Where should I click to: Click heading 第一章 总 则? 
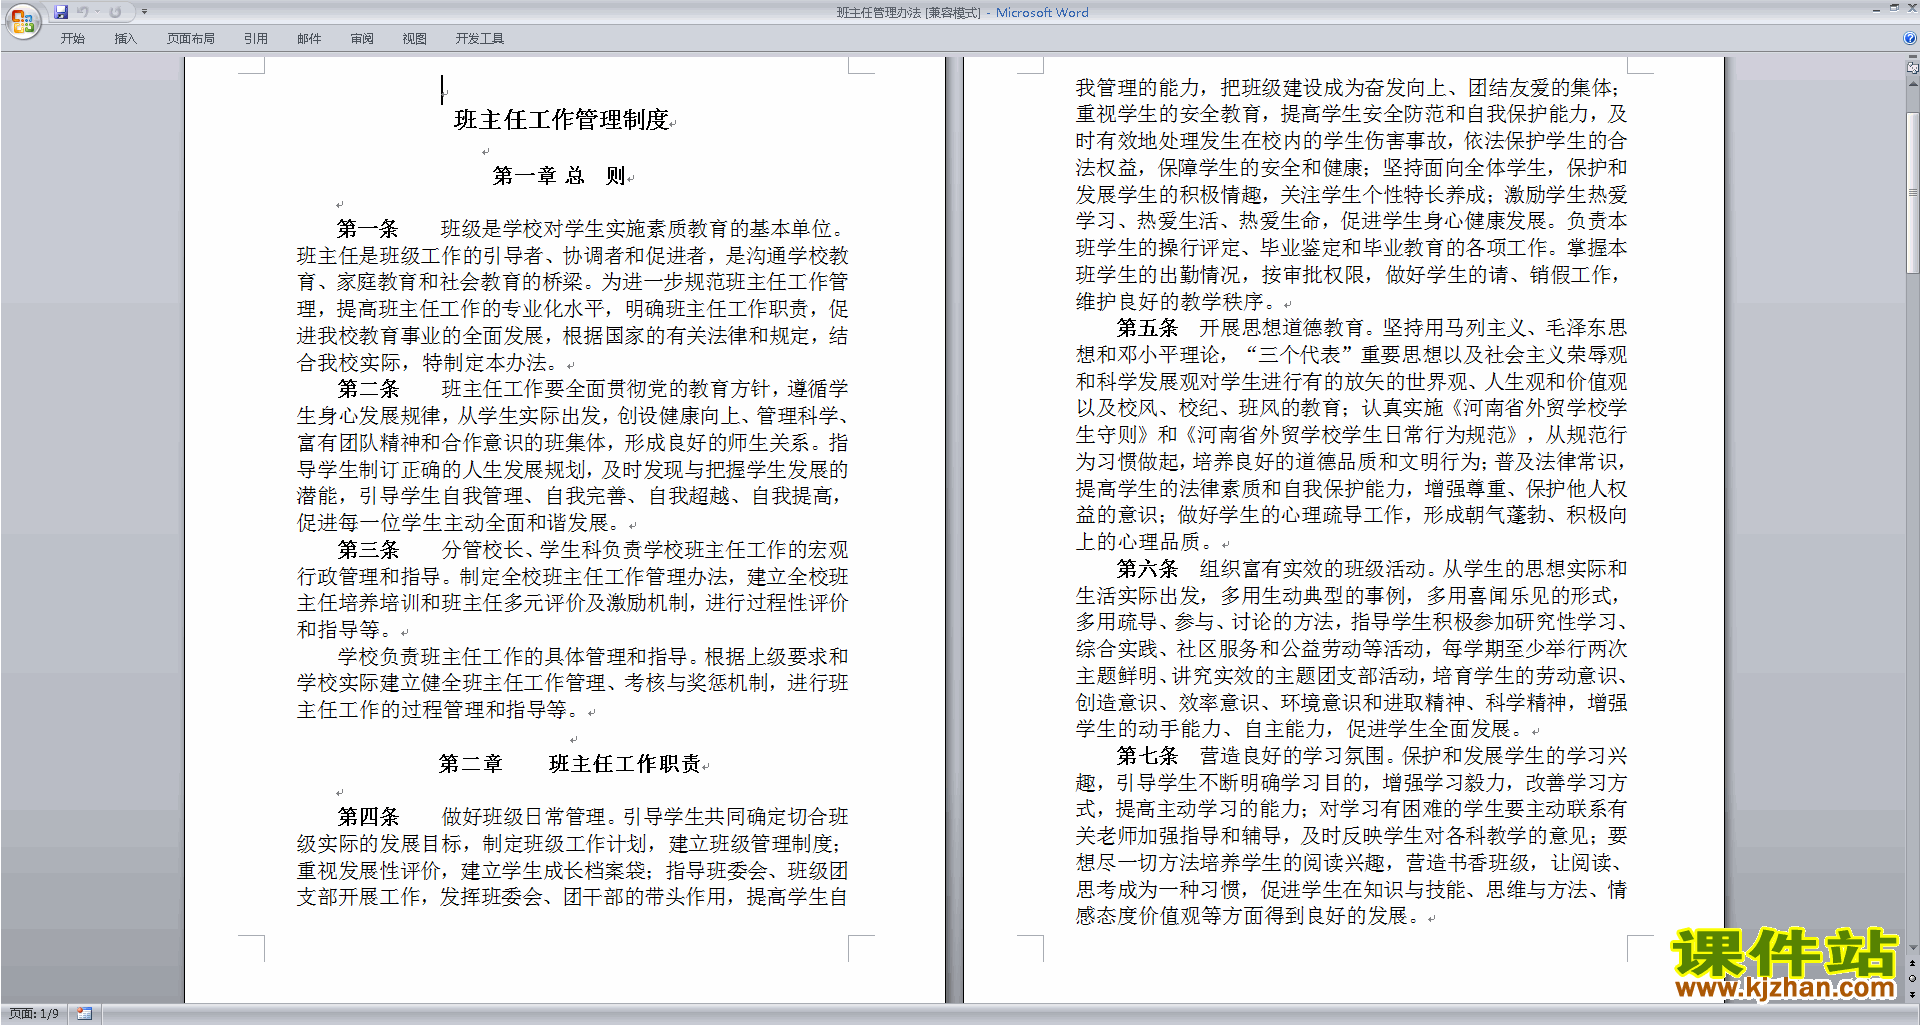(559, 176)
